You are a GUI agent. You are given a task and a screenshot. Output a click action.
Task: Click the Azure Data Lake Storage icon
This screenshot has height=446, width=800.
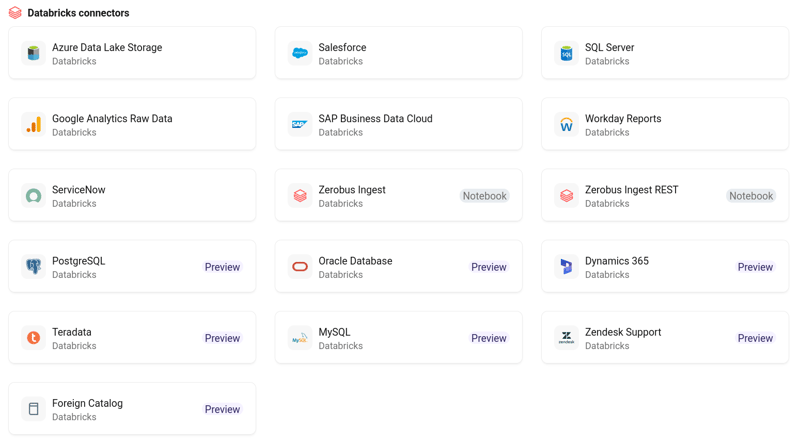tap(34, 54)
